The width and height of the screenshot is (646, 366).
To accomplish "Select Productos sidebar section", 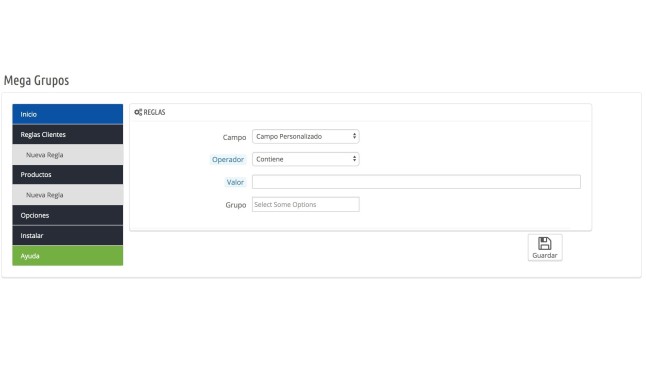I will tap(68, 175).
